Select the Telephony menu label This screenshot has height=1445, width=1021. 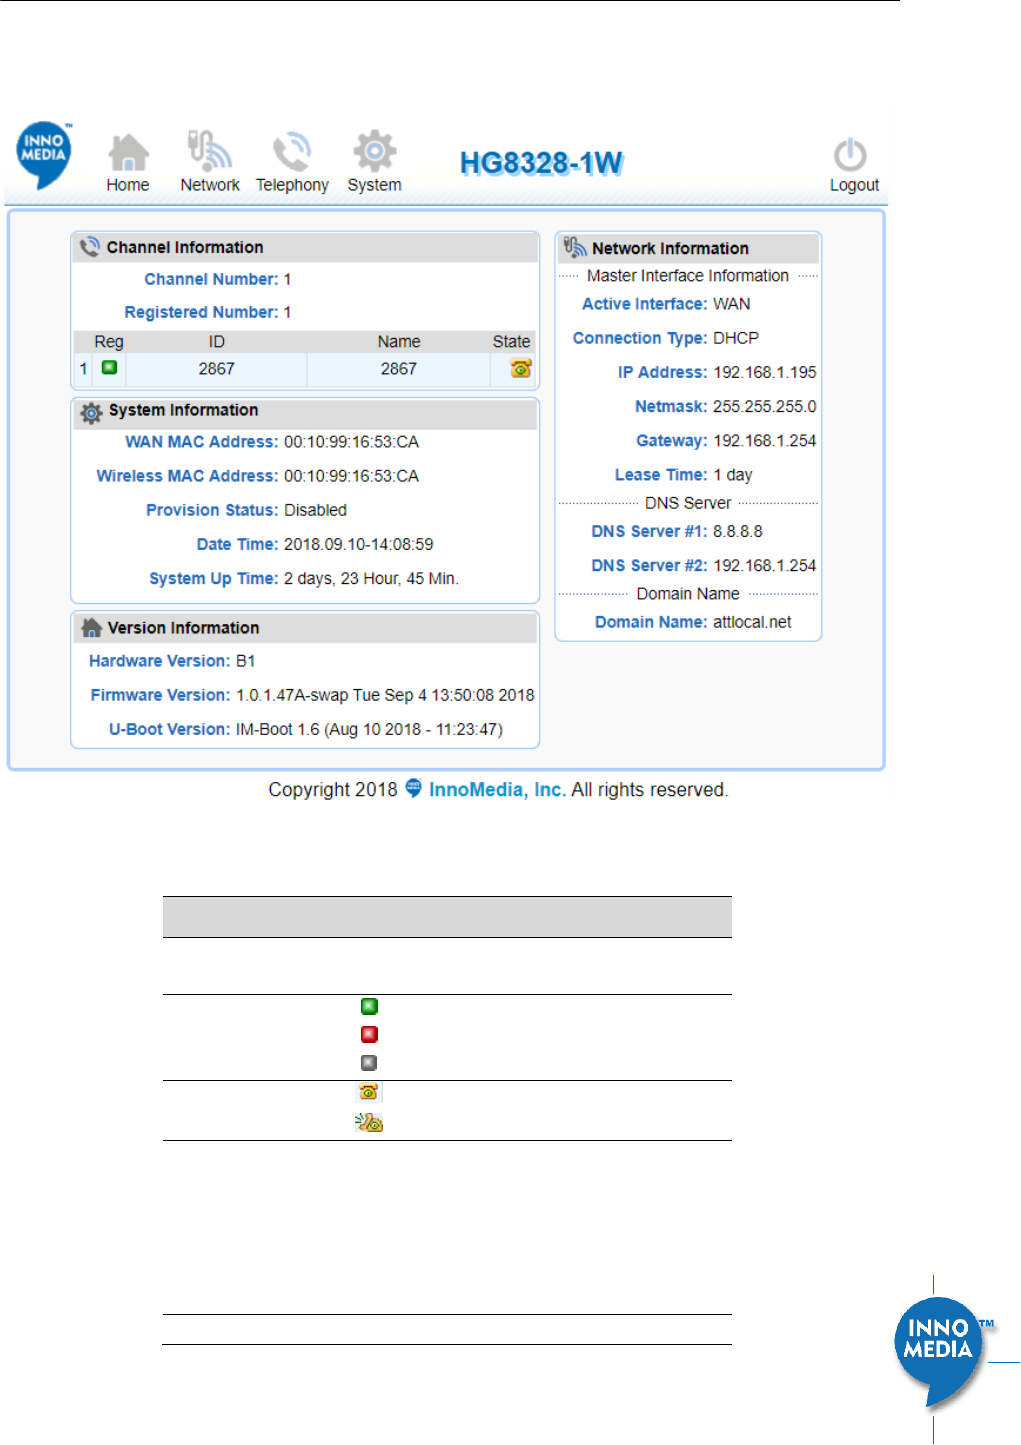[292, 185]
